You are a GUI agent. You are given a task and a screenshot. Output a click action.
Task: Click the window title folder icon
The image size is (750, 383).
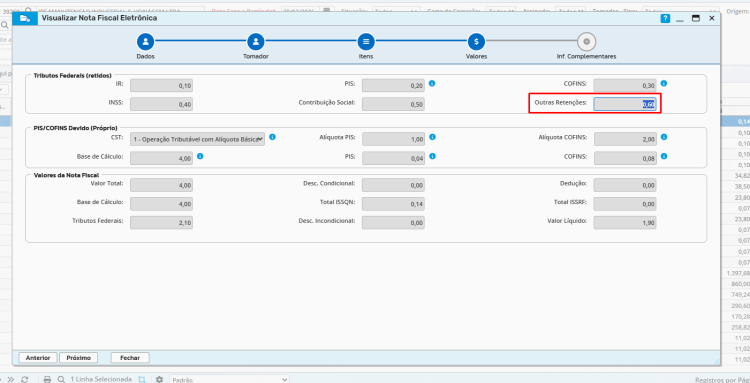(25, 18)
